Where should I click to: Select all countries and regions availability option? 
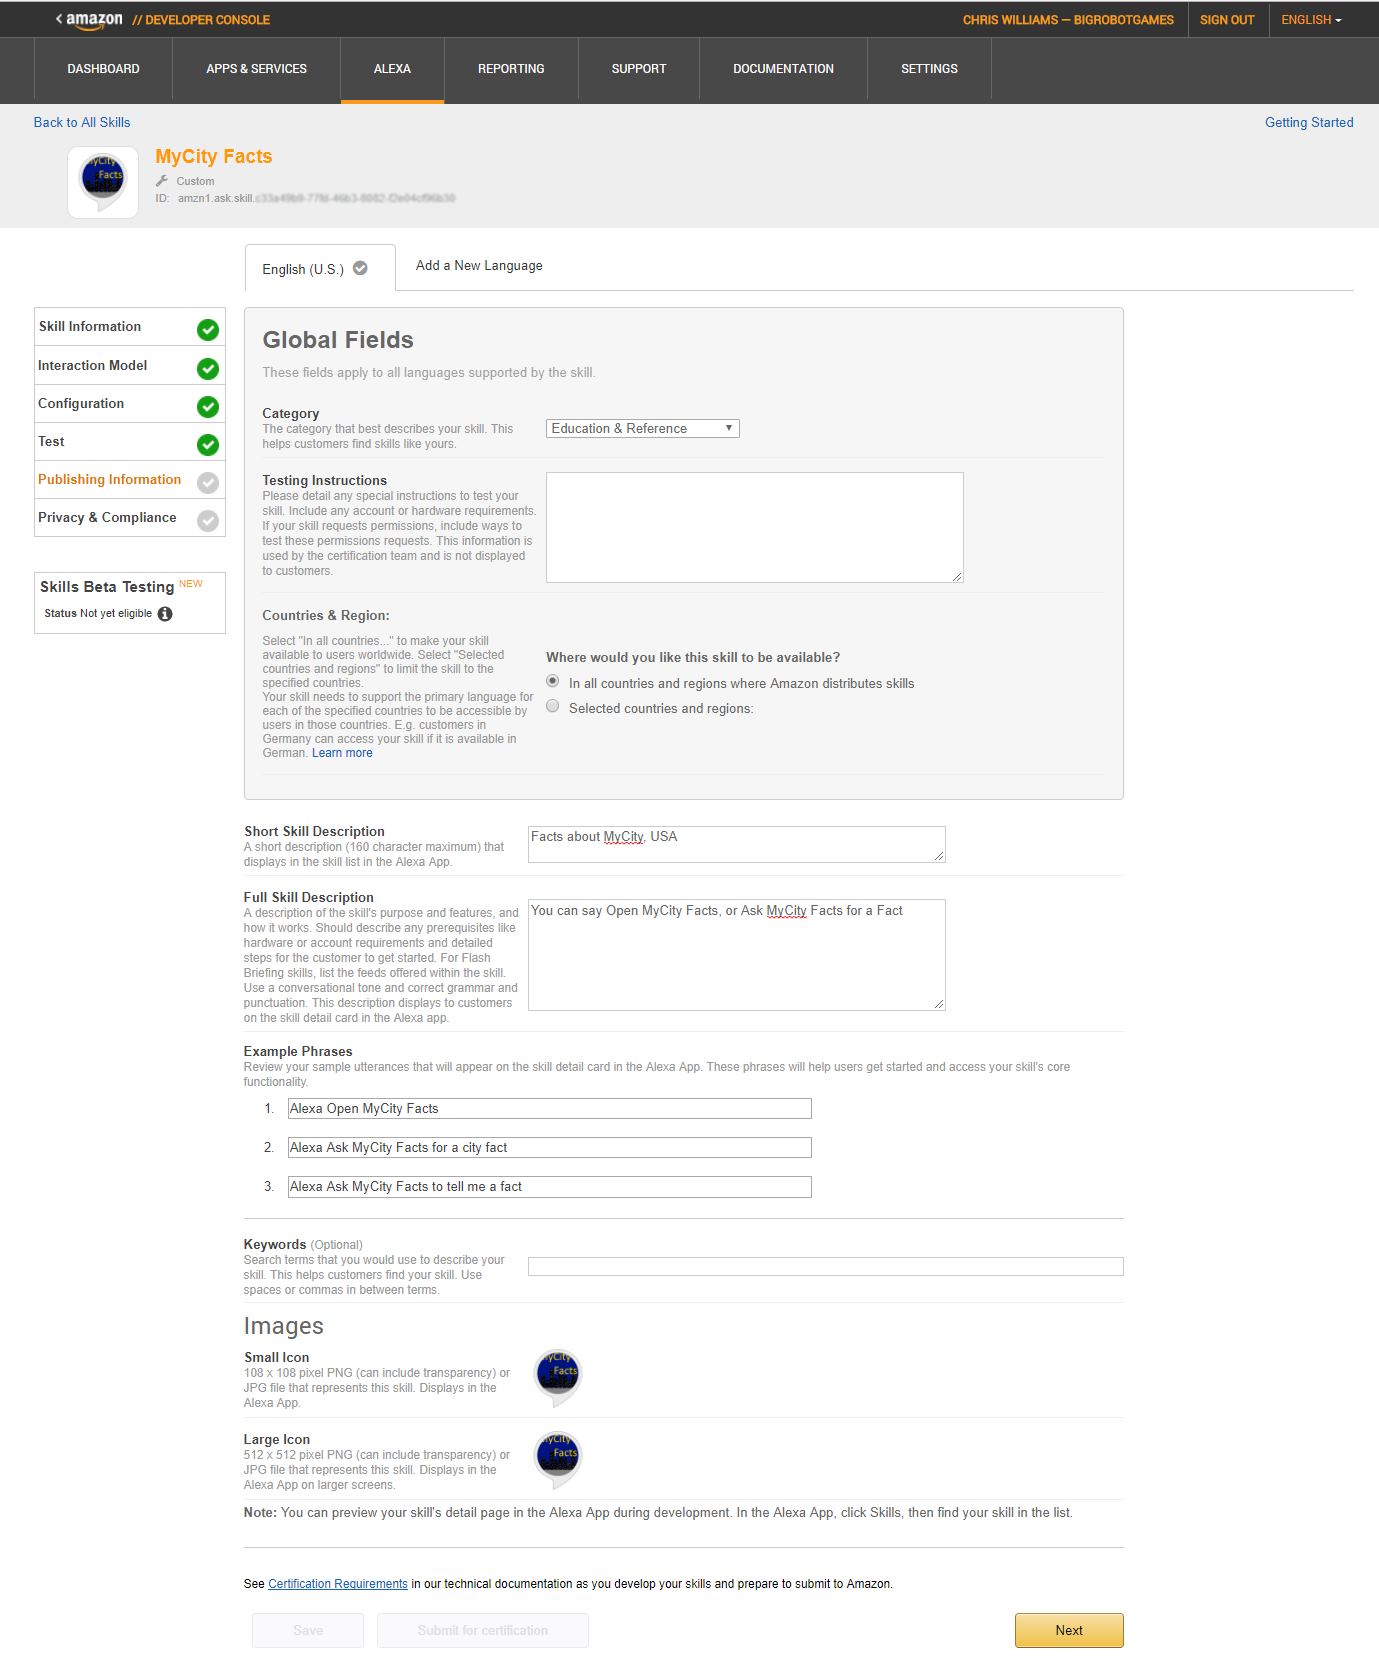point(553,681)
